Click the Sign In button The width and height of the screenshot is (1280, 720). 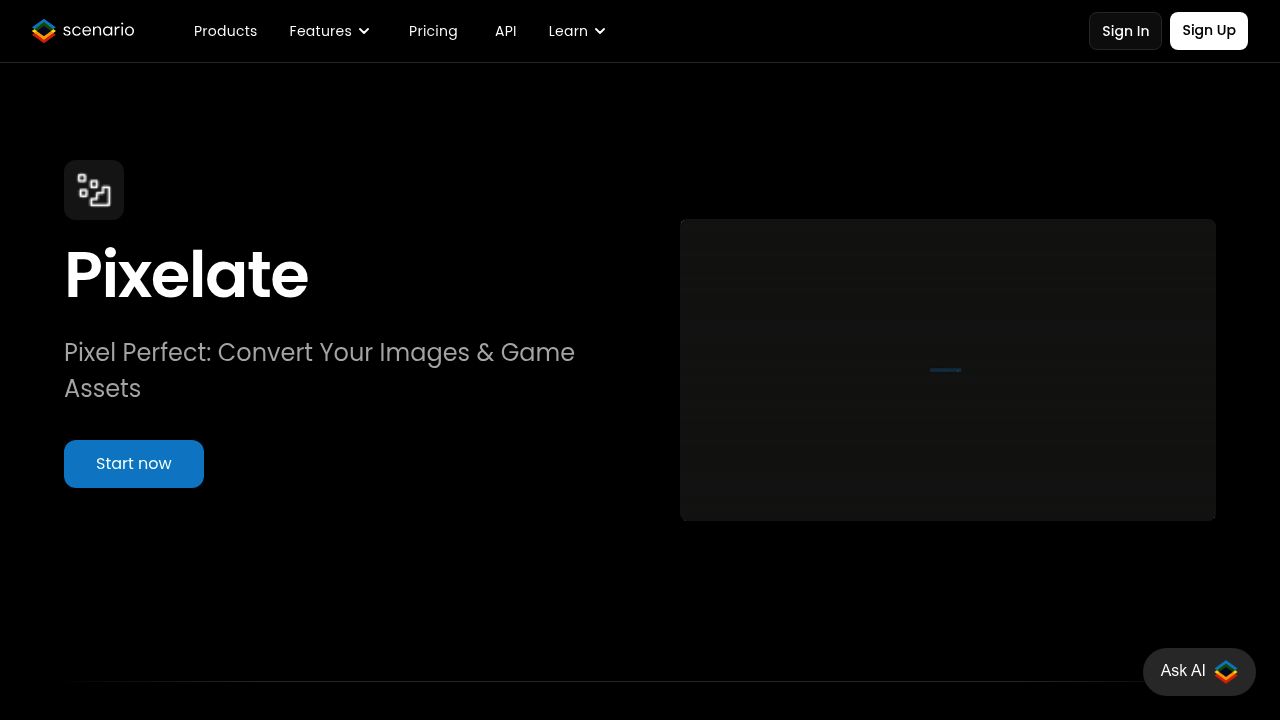point(1125,31)
